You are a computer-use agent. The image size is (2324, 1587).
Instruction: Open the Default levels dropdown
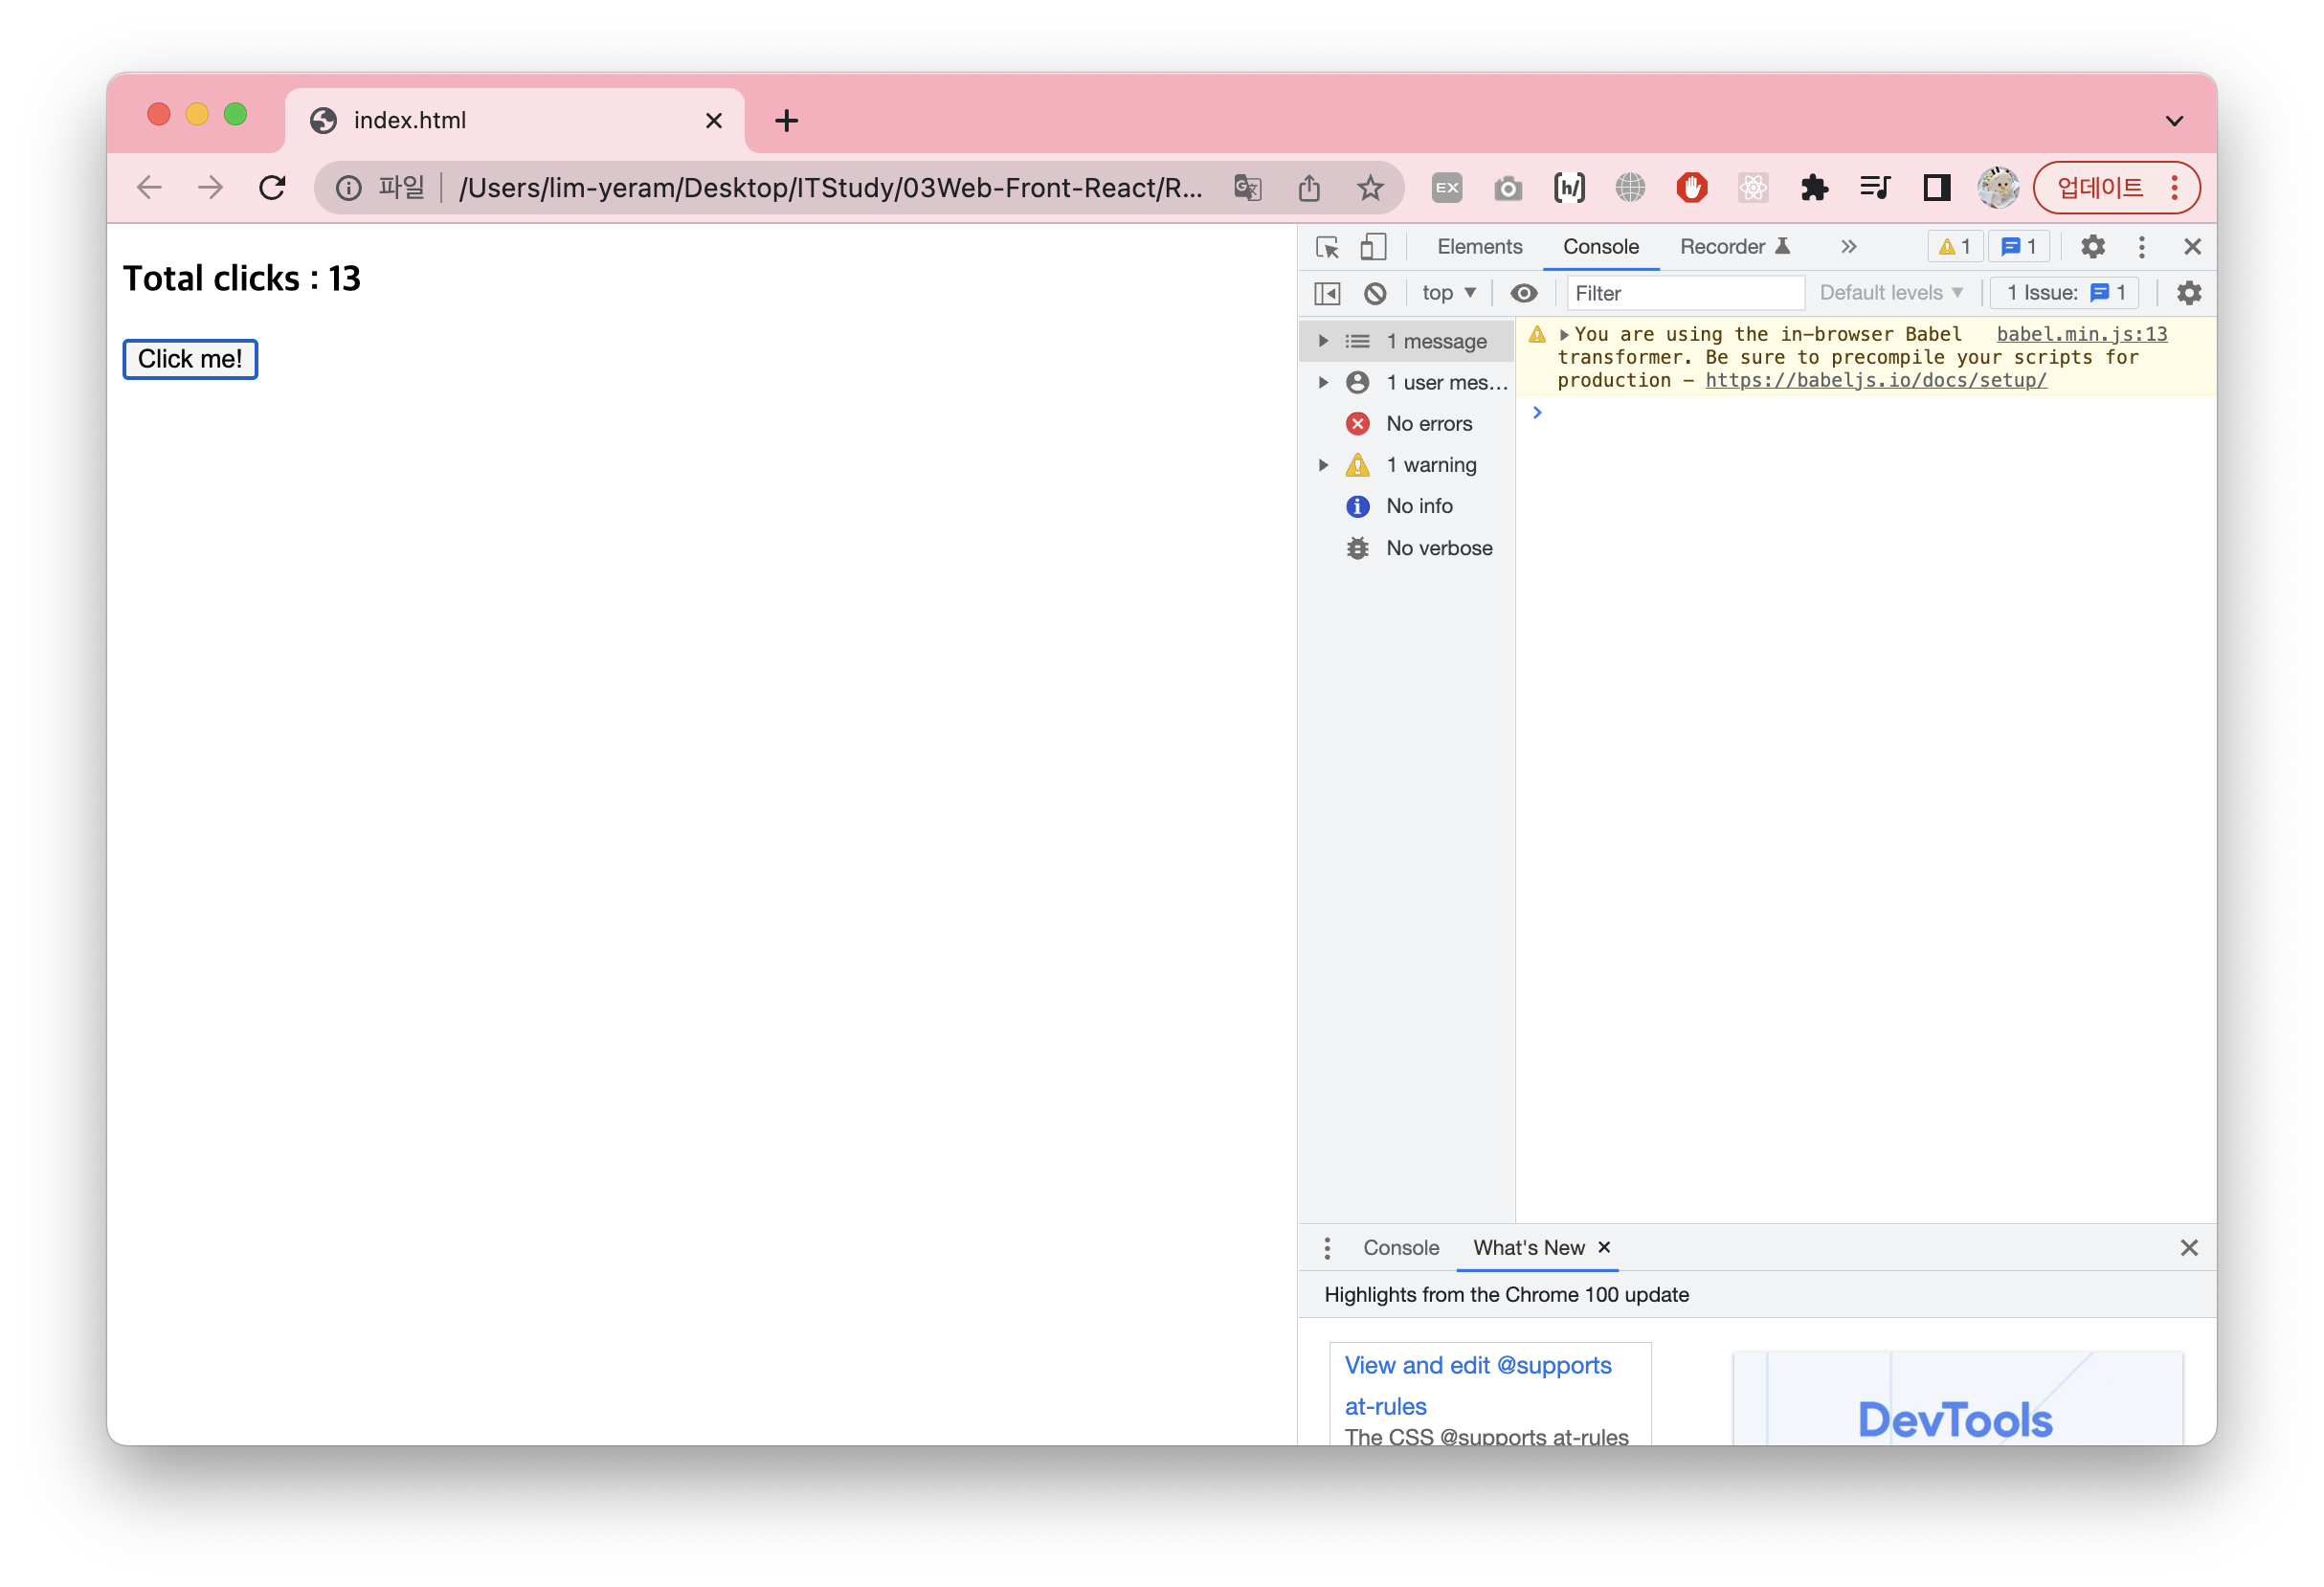1890,293
